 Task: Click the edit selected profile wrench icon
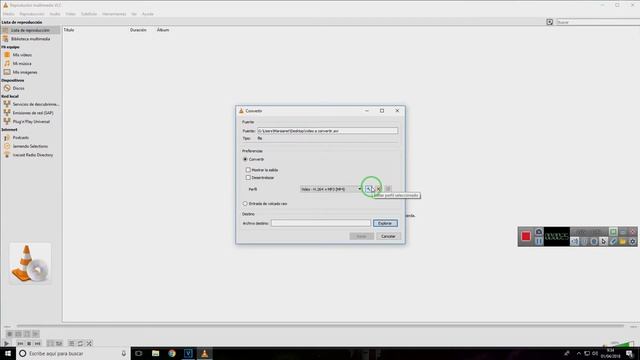369,189
